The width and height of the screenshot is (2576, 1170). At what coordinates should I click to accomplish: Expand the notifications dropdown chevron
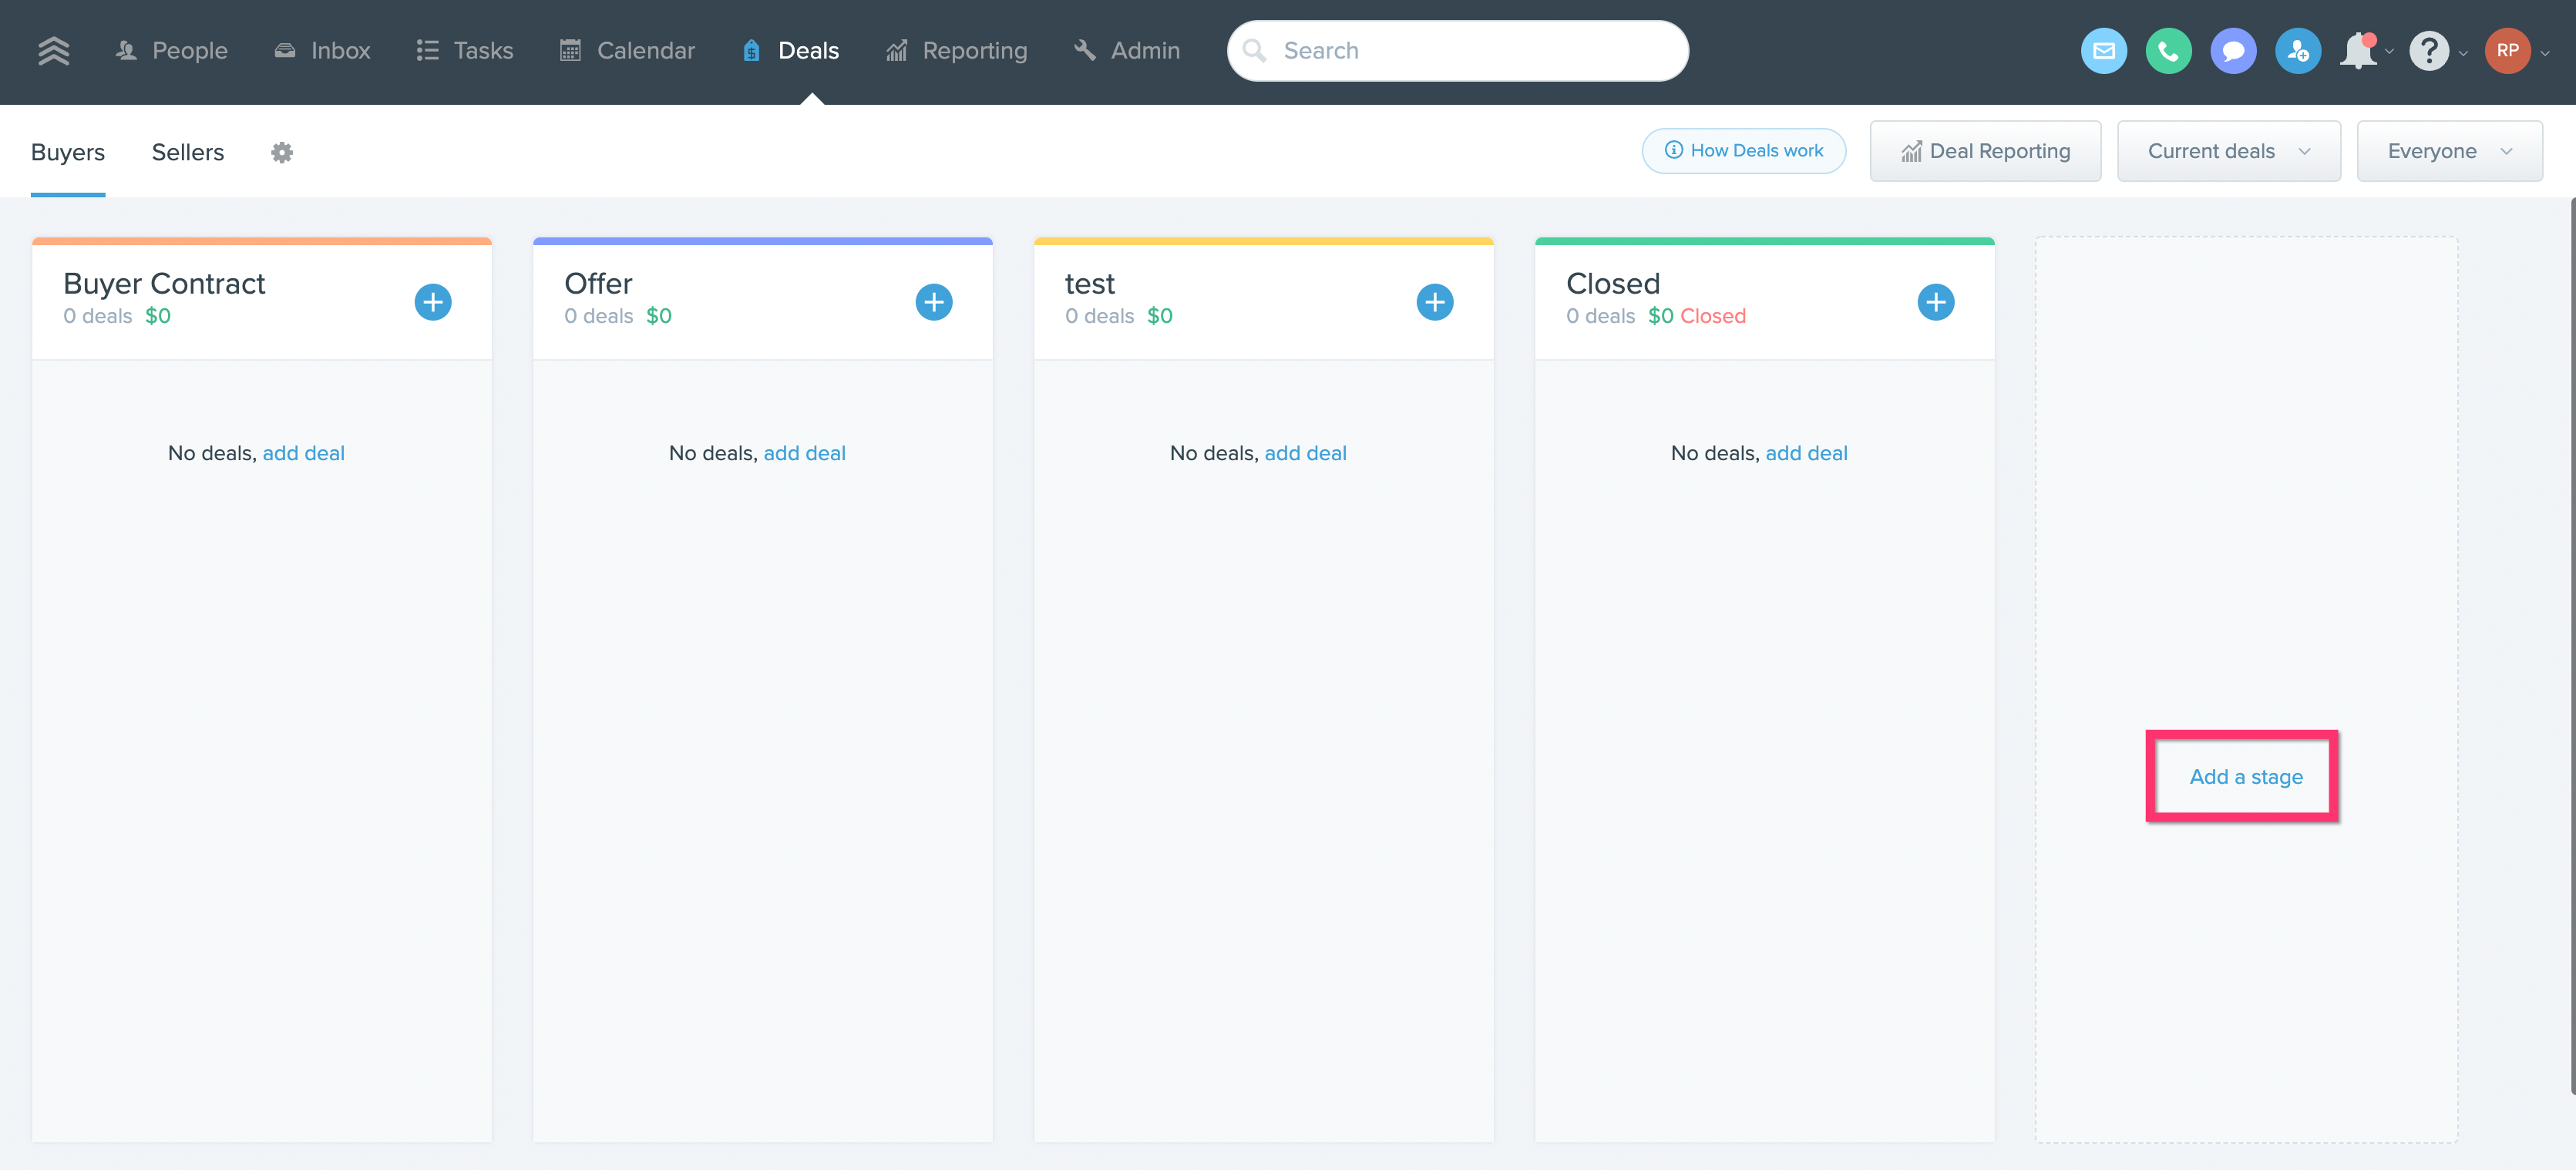click(2389, 52)
